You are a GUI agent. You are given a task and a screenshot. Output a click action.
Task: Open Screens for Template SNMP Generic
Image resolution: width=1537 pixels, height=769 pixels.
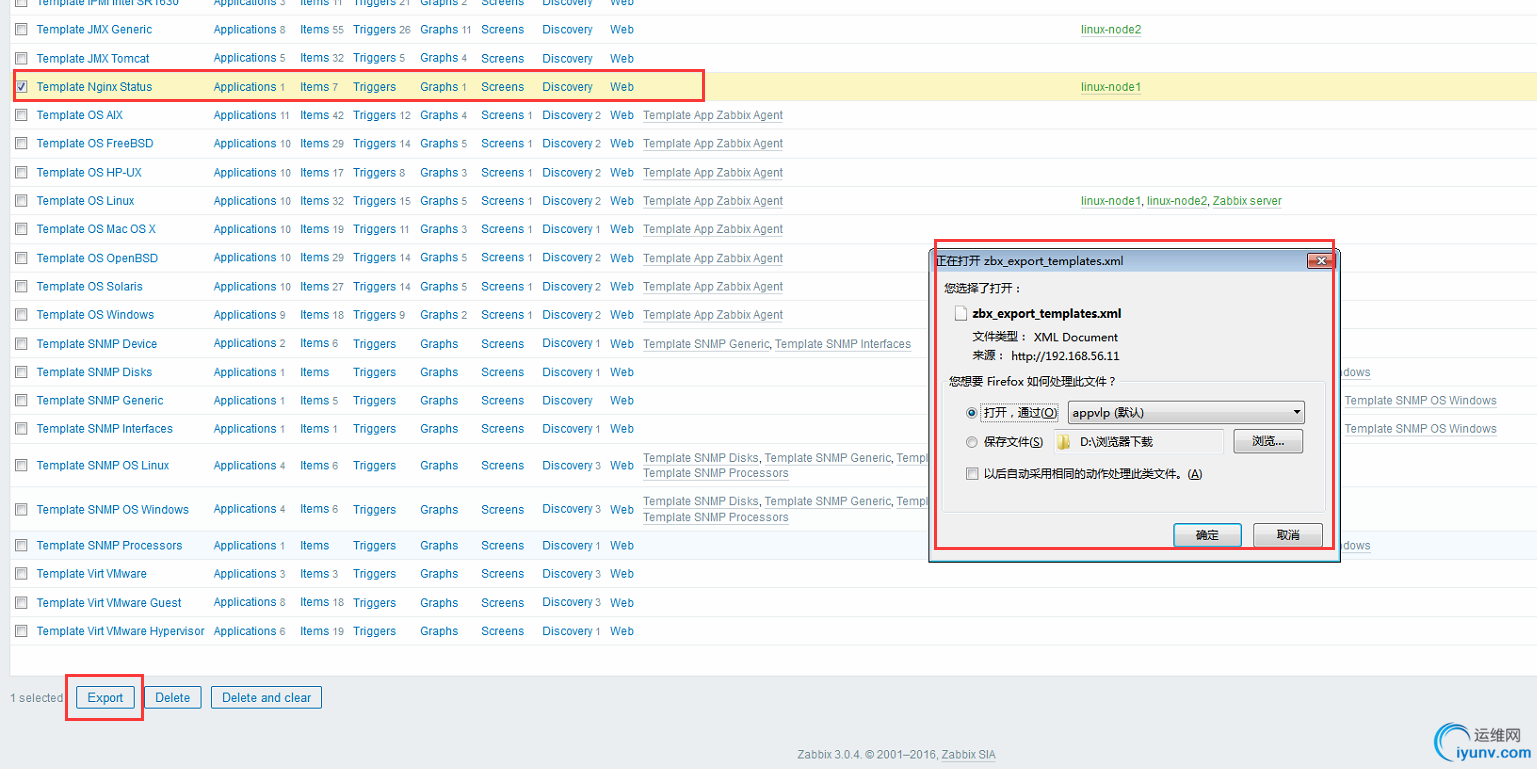502,401
